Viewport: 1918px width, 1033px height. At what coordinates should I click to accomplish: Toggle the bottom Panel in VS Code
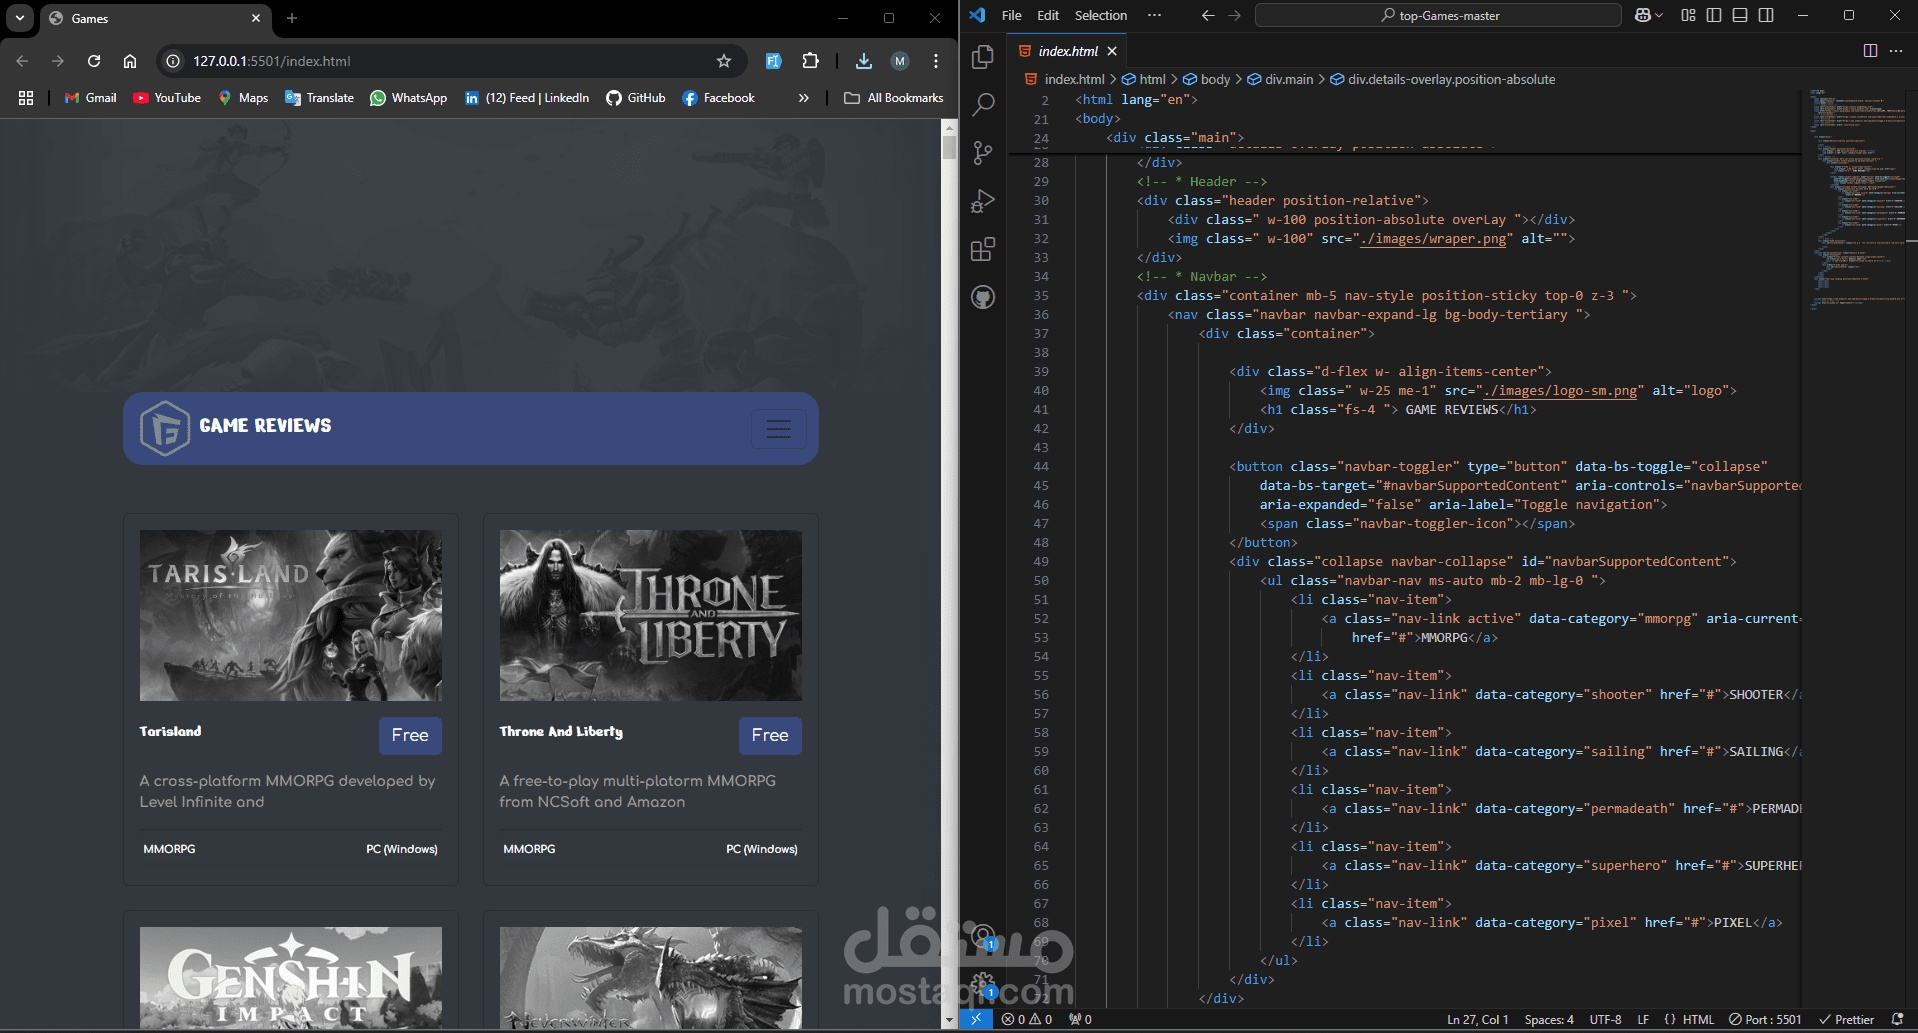point(1740,15)
